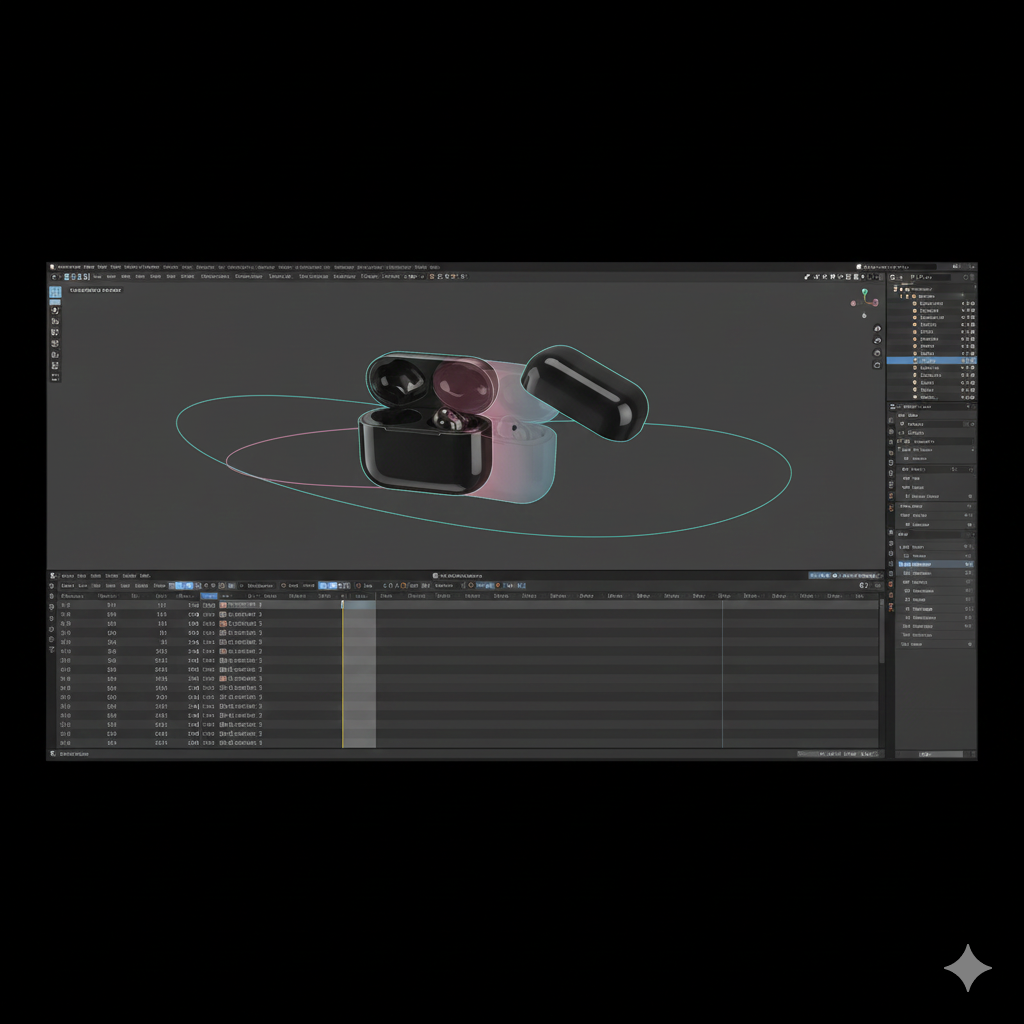The width and height of the screenshot is (1024, 1024).
Task: Hide the selected earbud object in the Outliner
Action: pos(962,360)
